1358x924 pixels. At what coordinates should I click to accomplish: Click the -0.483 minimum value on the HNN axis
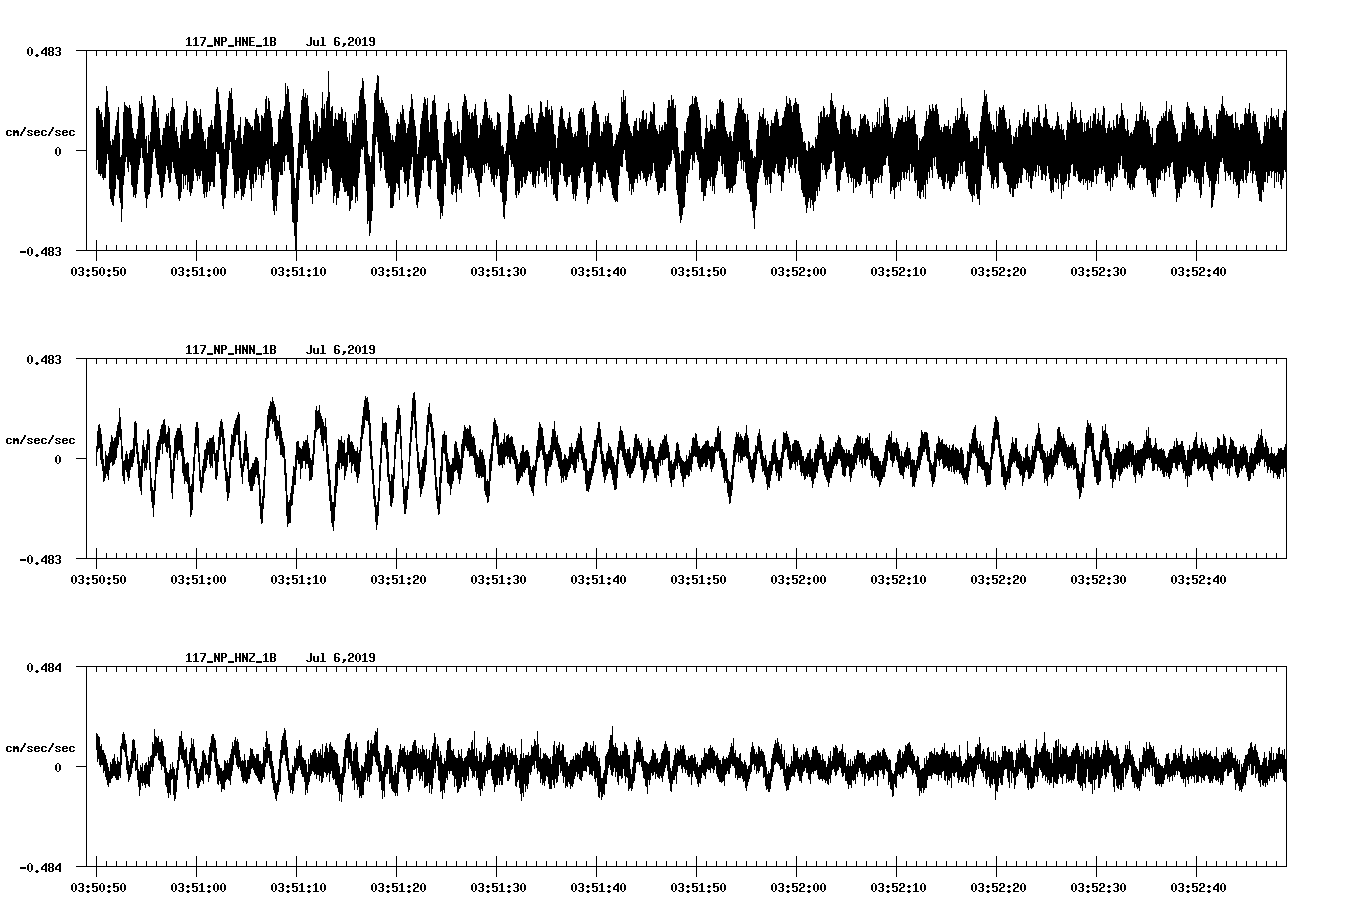pos(40,560)
